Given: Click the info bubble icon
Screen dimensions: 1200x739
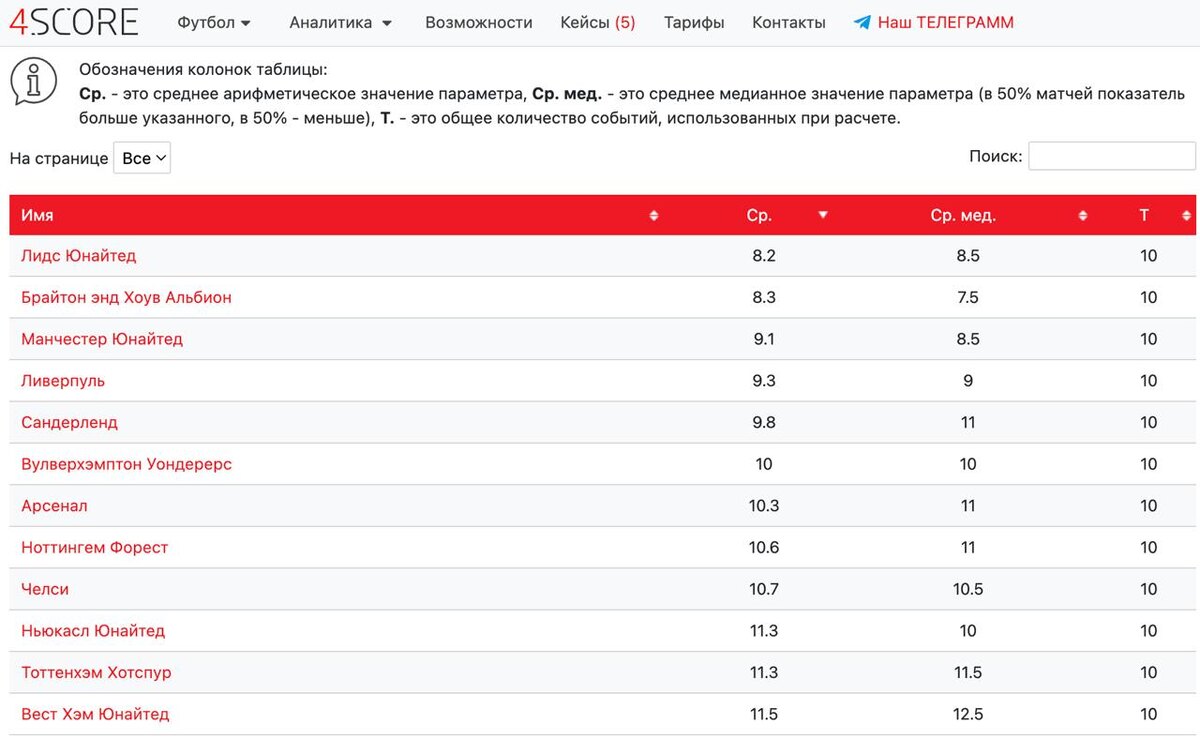Looking at the screenshot, I should click(x=33, y=81).
